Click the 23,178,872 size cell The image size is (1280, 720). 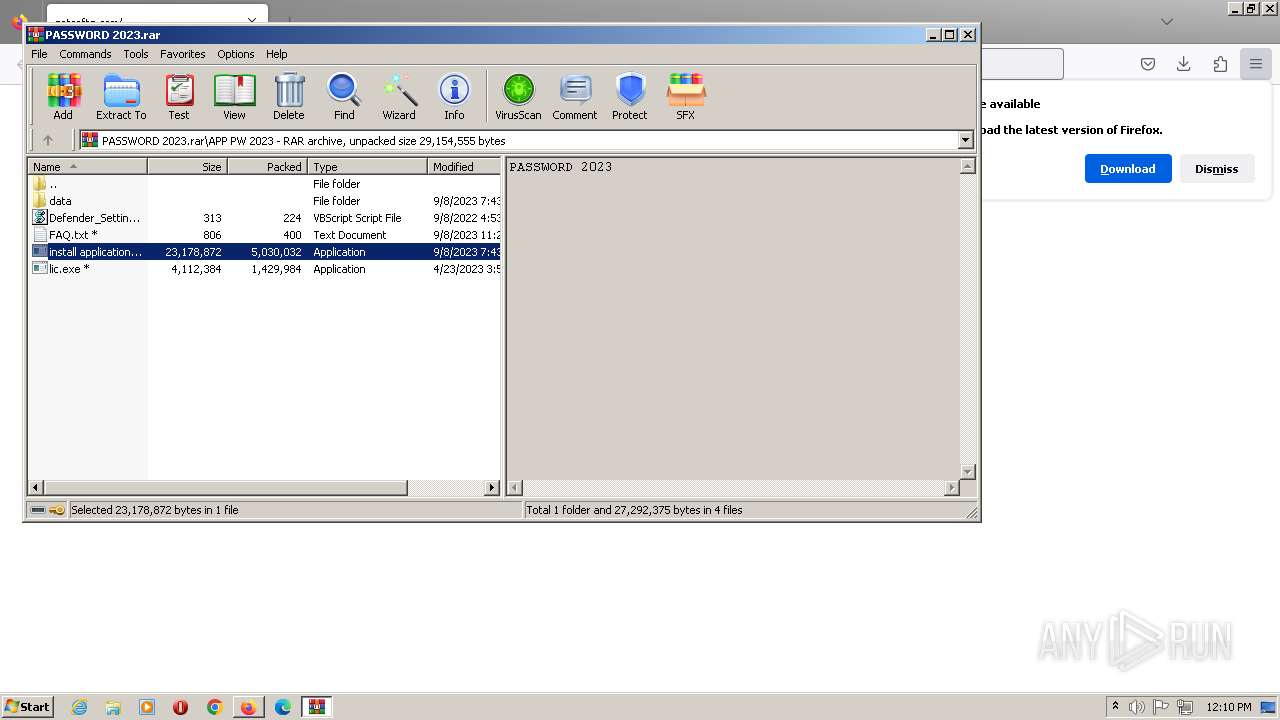(x=193, y=252)
